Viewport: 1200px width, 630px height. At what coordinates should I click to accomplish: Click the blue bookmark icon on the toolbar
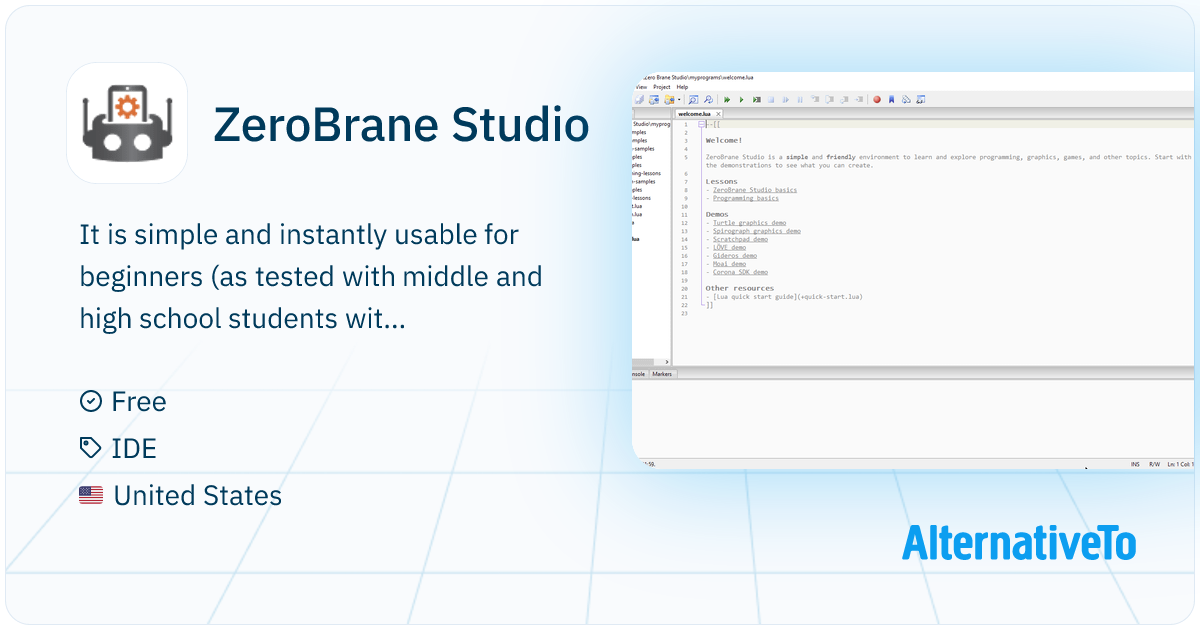pos(892,98)
